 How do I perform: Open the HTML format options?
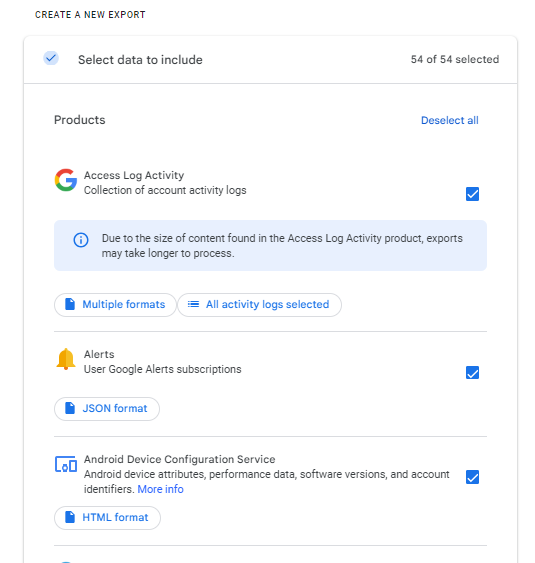[x=107, y=518]
